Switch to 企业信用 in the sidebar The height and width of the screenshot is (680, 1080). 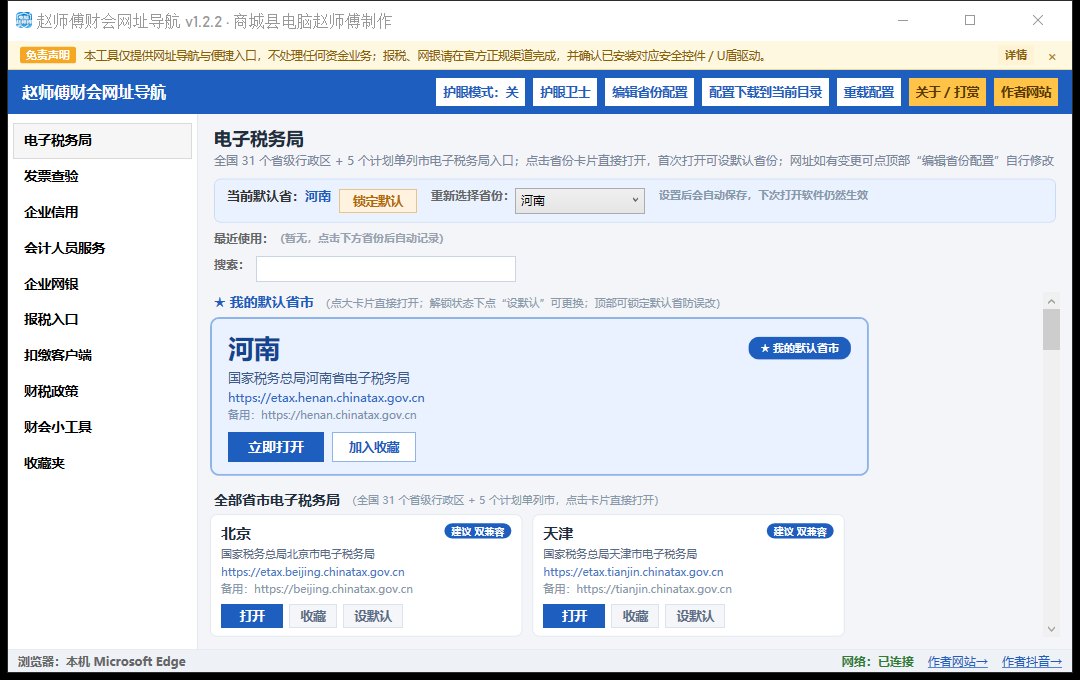click(103, 212)
